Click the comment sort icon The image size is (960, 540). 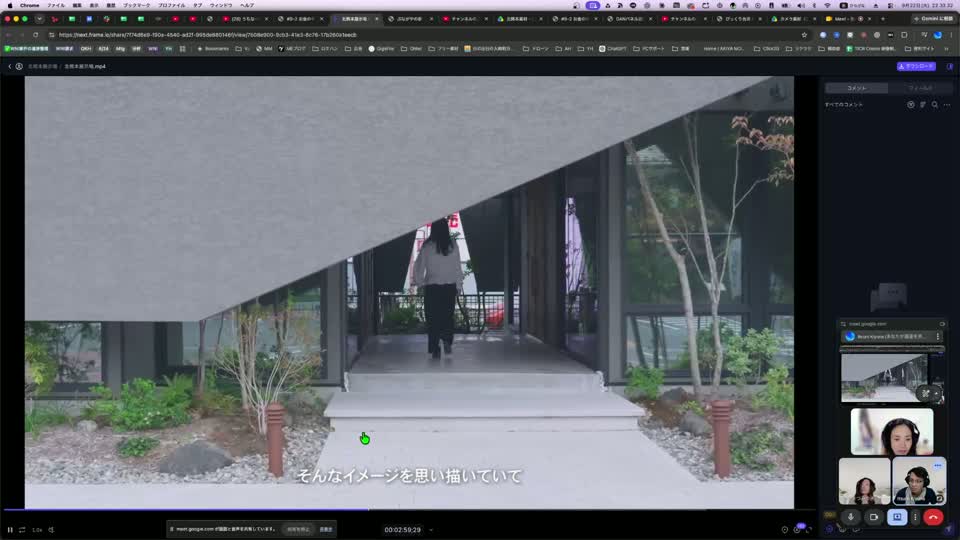coord(923,105)
